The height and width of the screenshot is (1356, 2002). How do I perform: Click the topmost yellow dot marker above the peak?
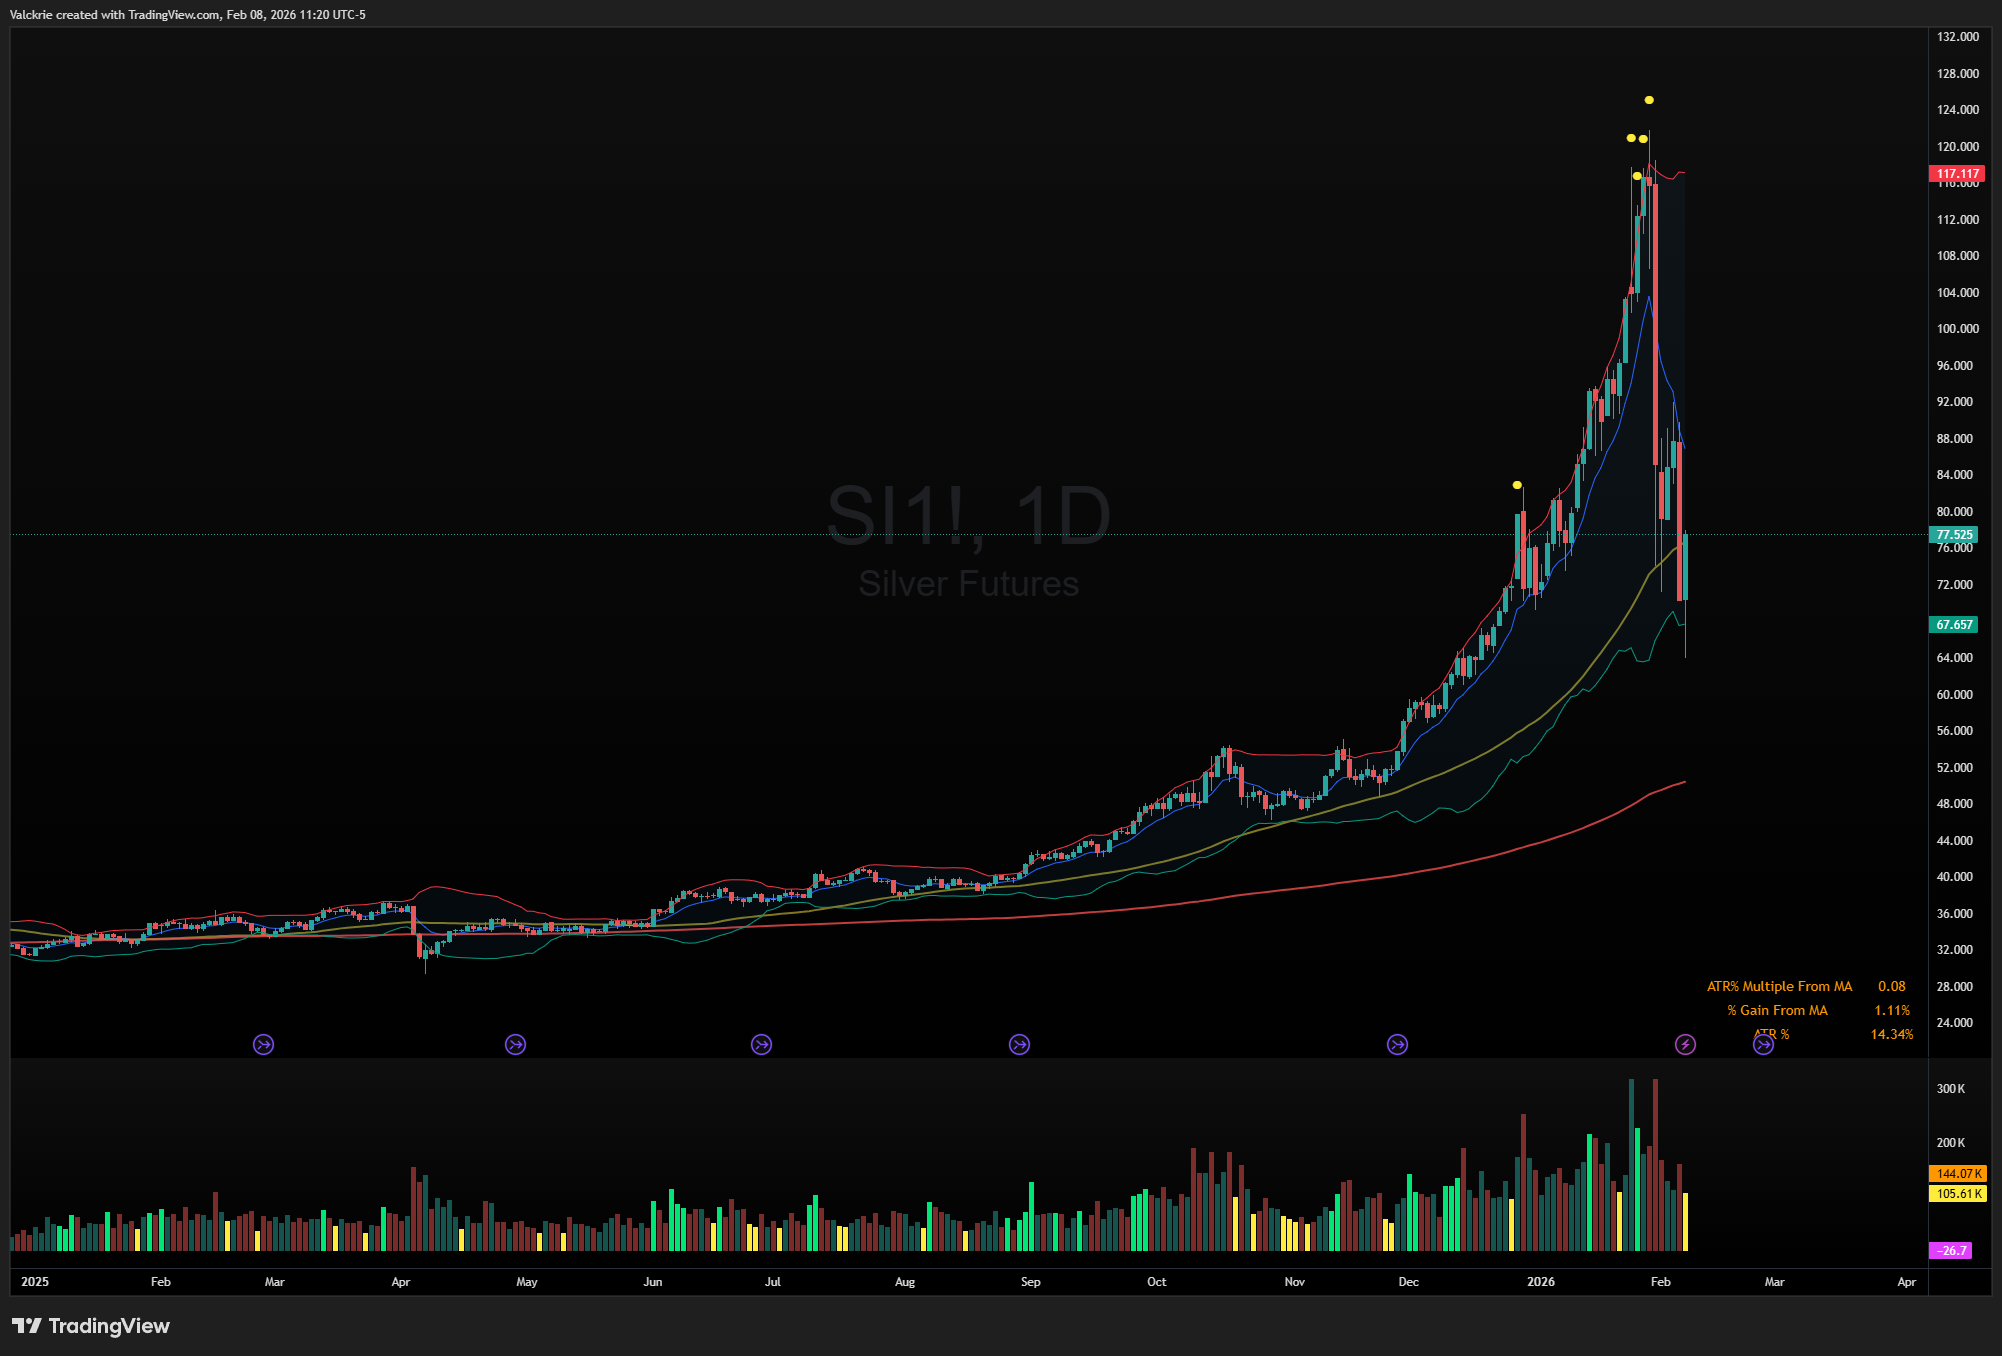(x=1649, y=100)
